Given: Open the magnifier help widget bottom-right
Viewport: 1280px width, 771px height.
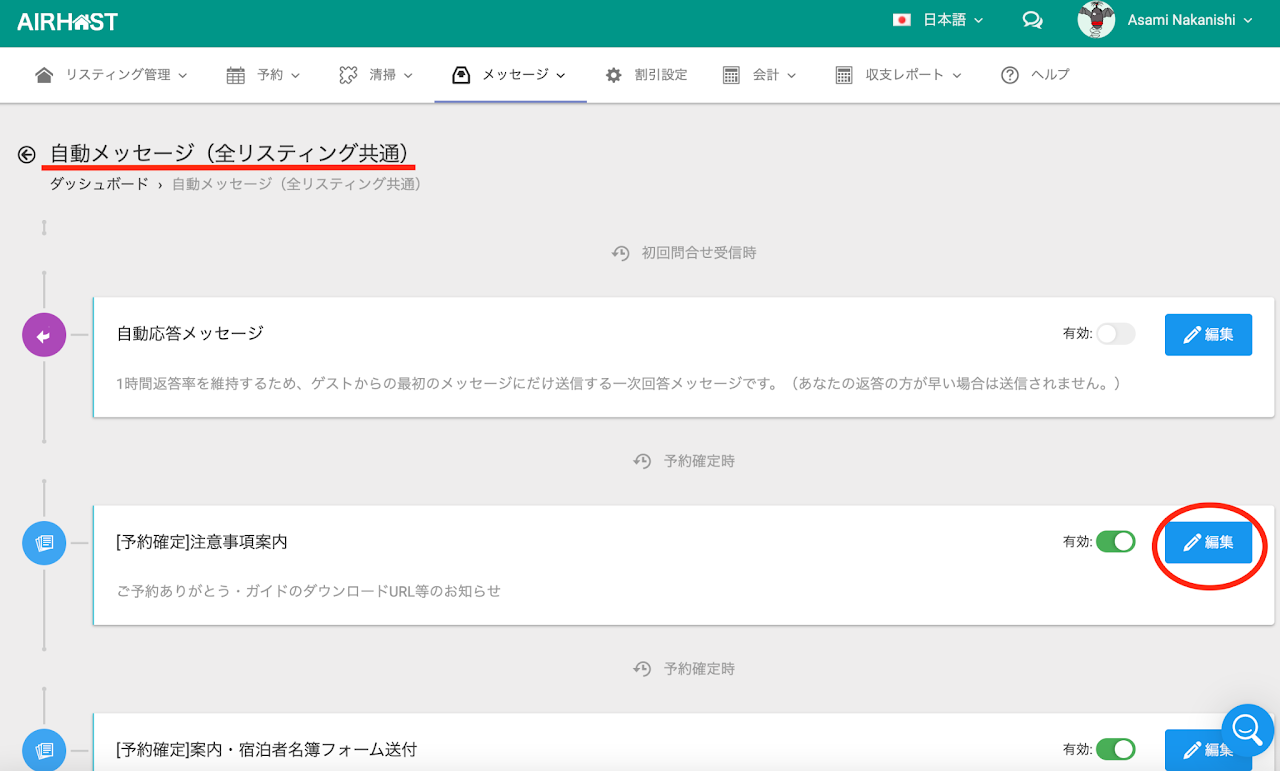Looking at the screenshot, I should point(1247,727).
